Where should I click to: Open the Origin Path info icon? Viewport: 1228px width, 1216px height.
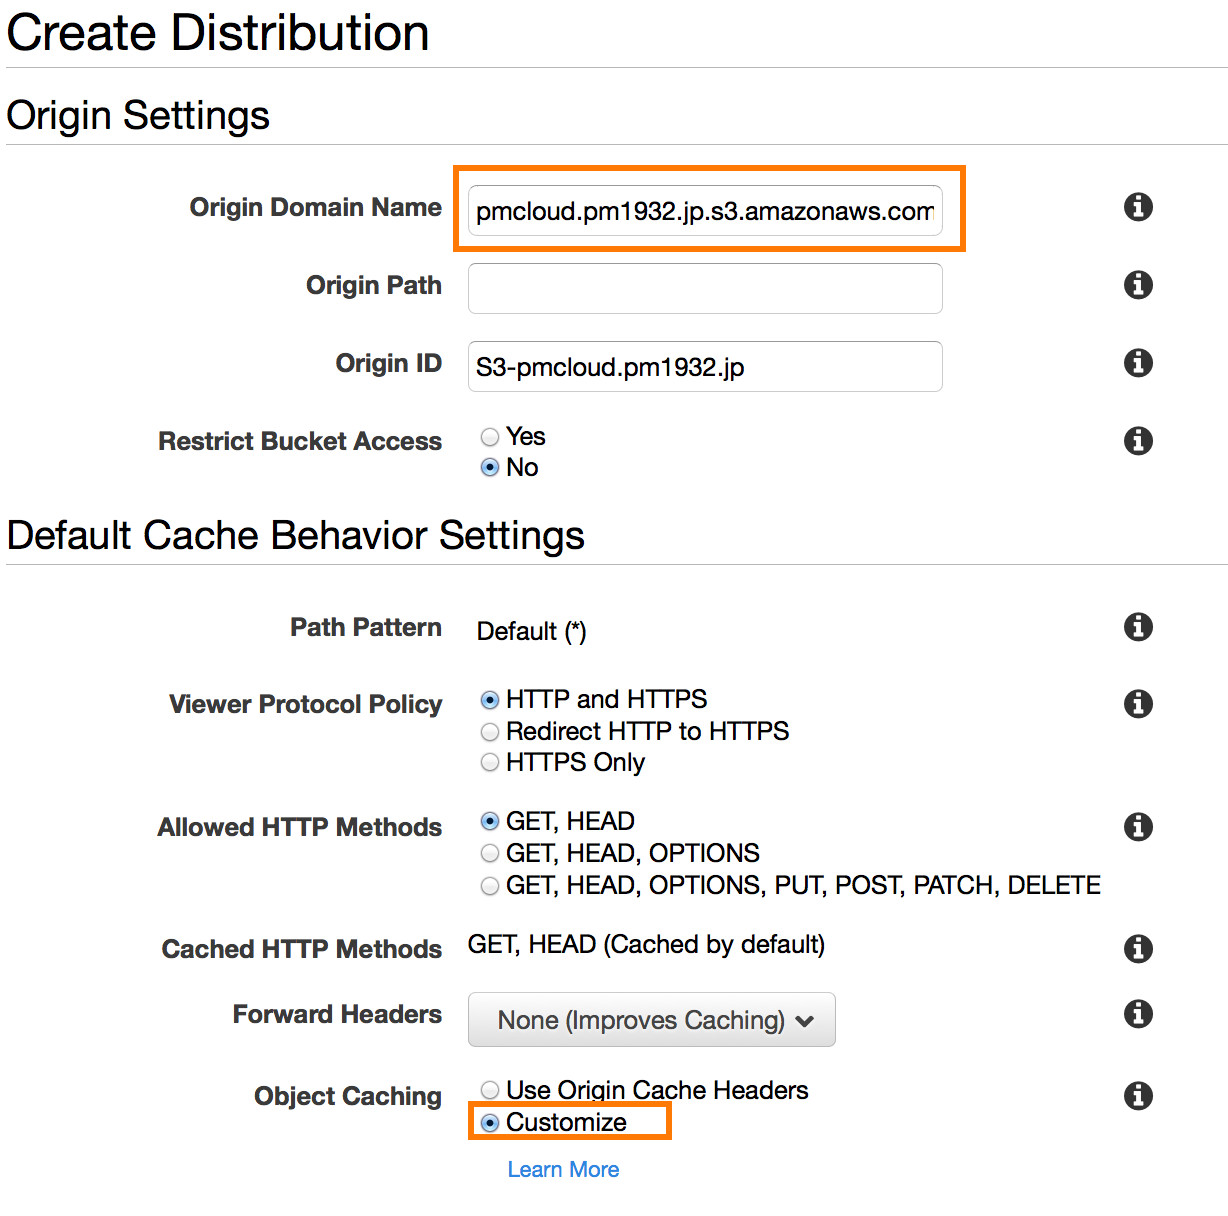[1138, 285]
